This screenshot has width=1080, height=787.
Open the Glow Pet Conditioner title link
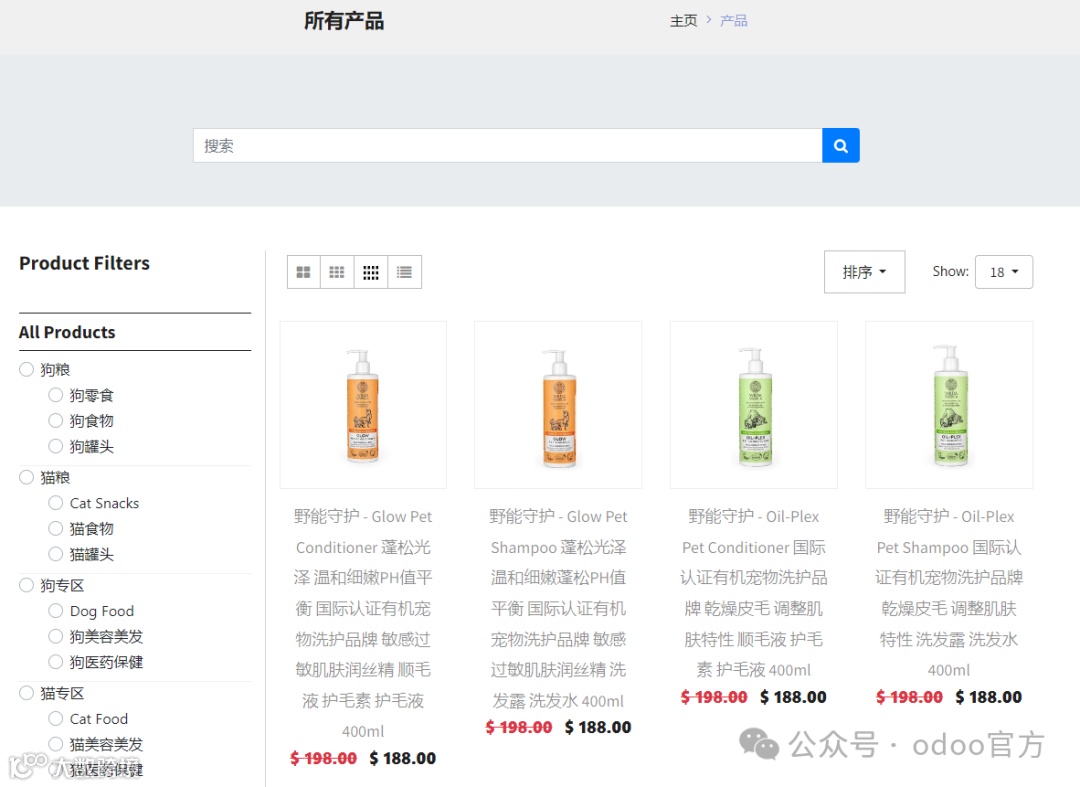pyautogui.click(x=363, y=624)
